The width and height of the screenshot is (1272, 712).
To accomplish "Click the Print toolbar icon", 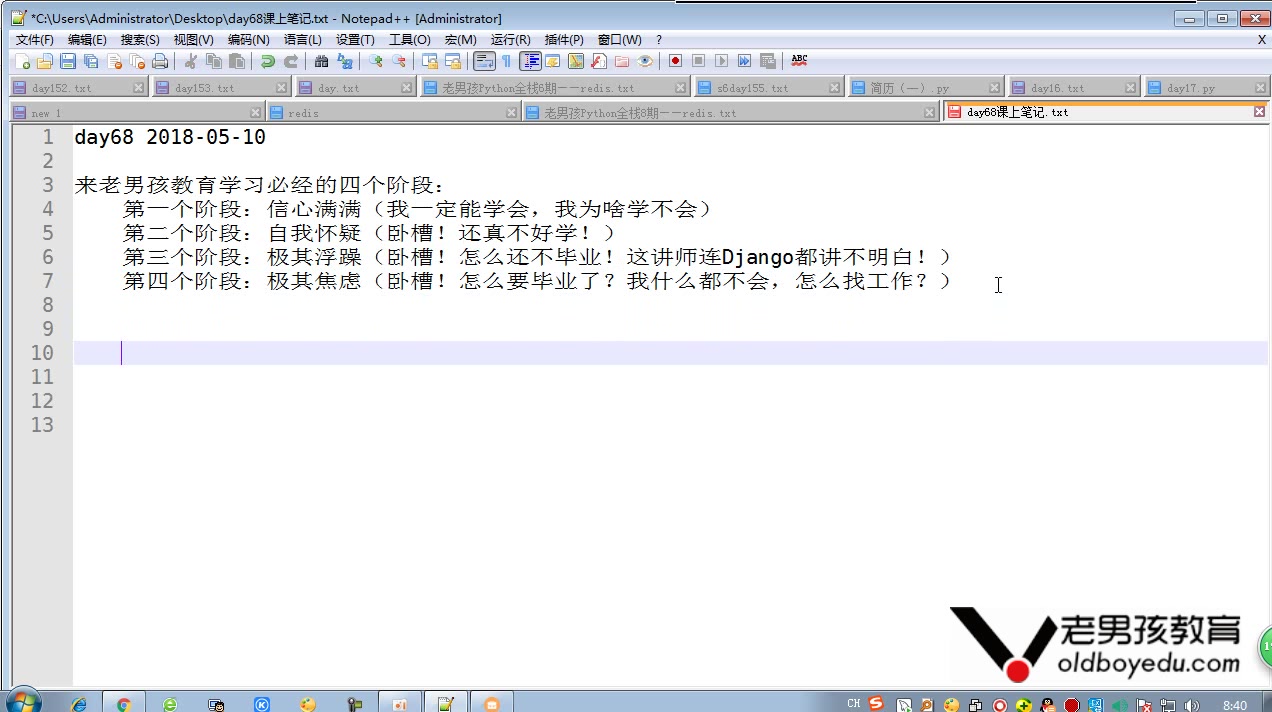I will pyautogui.click(x=158, y=61).
